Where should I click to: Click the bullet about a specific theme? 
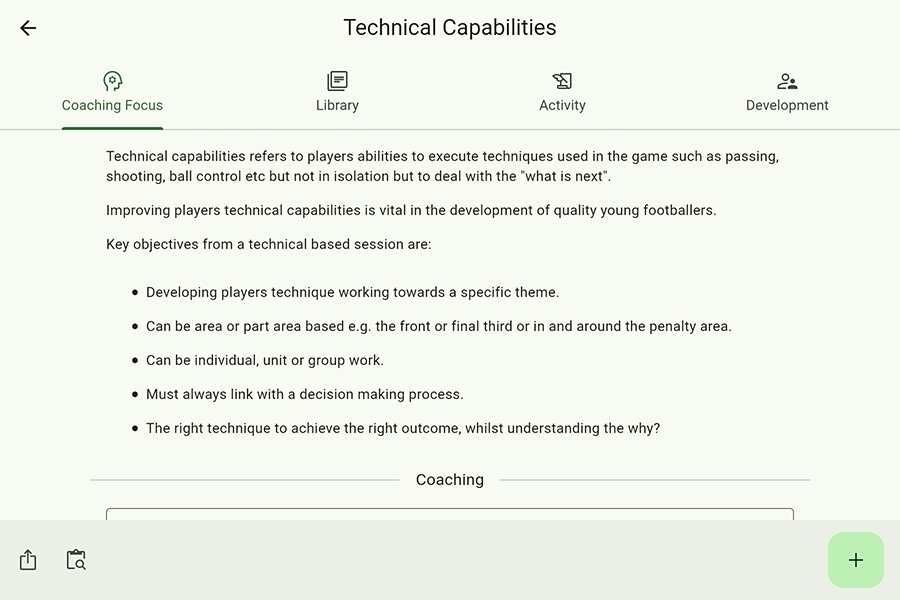352,292
